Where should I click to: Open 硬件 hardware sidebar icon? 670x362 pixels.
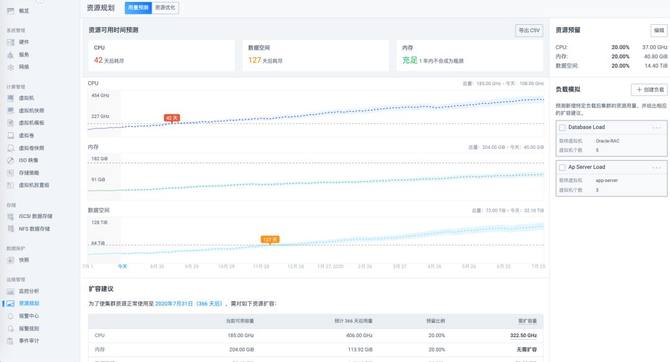pyautogui.click(x=11, y=42)
